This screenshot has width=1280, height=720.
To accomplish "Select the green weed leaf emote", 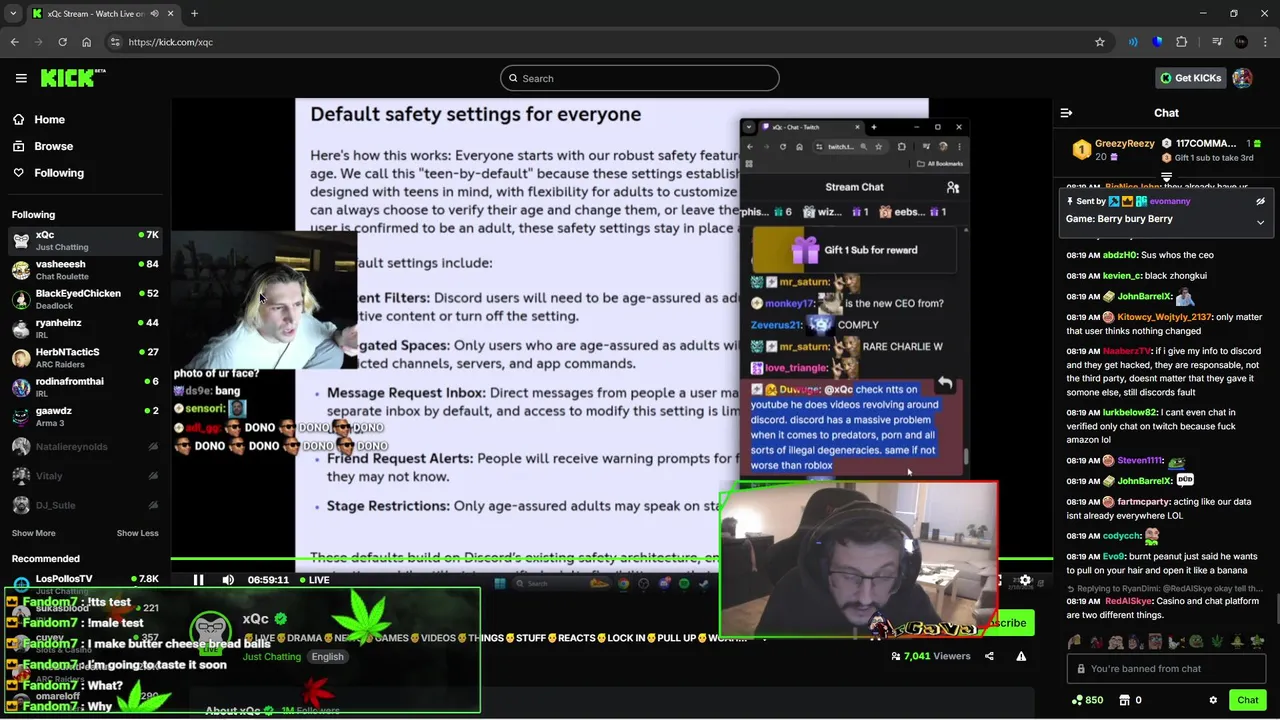I will tap(1218, 642).
